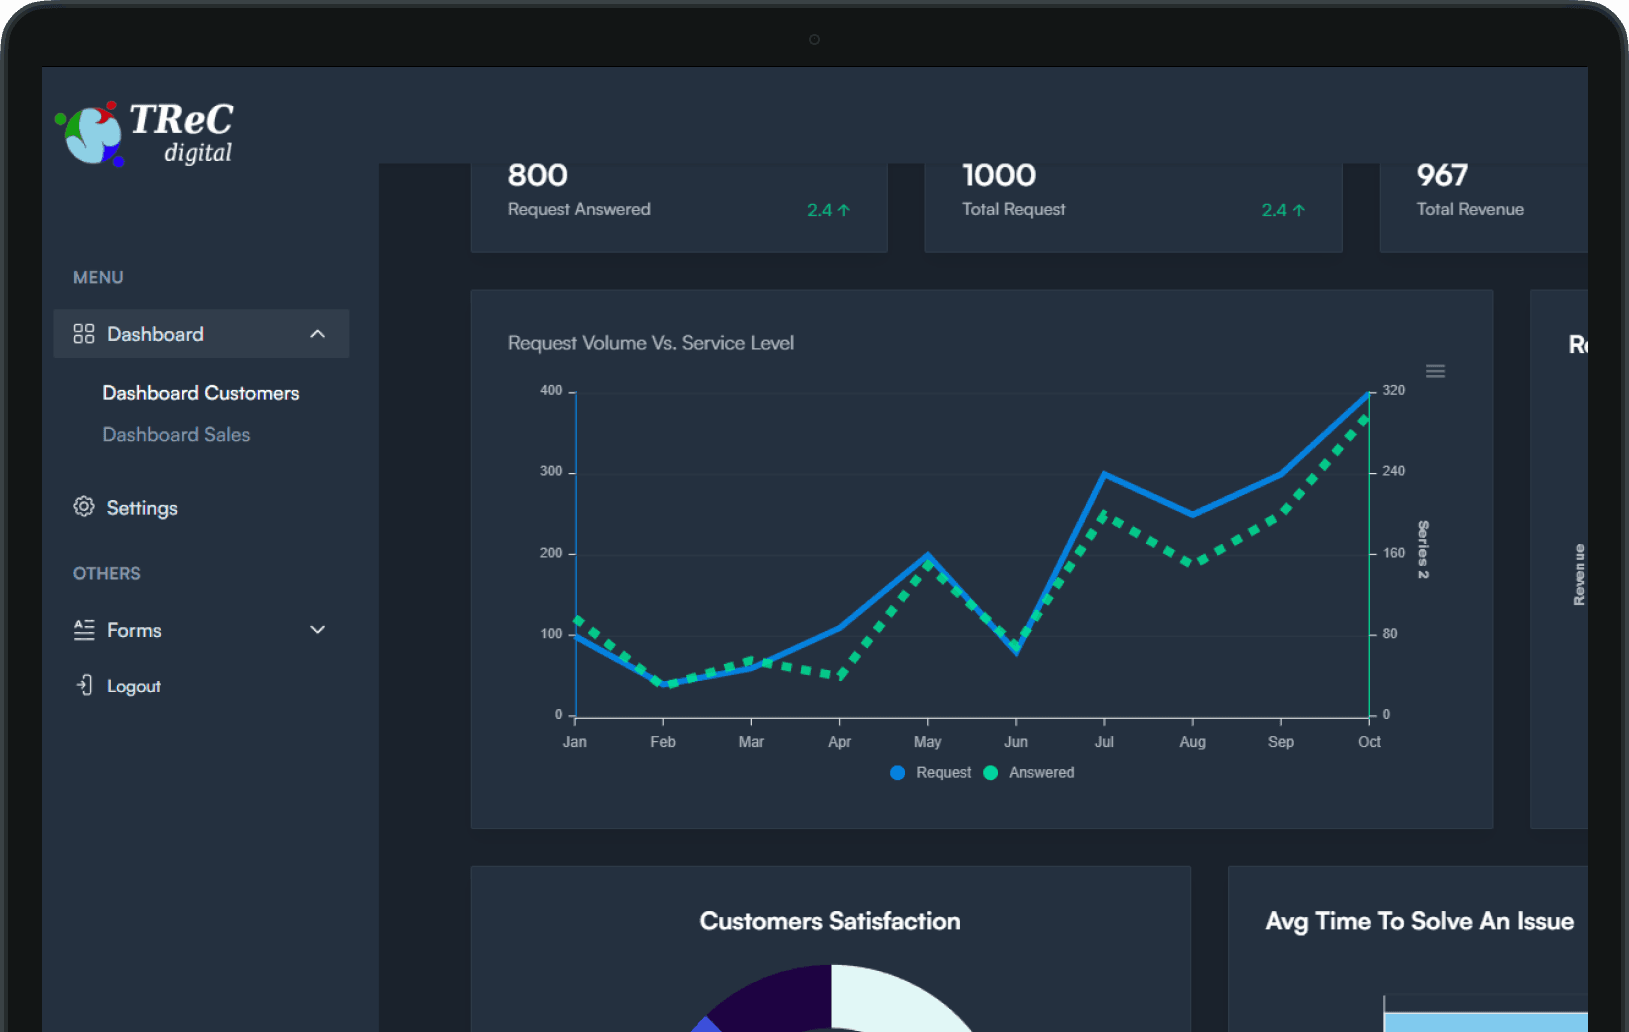This screenshot has height=1032, width=1629.
Task: Open Dashboard Customers page
Action: click(201, 393)
